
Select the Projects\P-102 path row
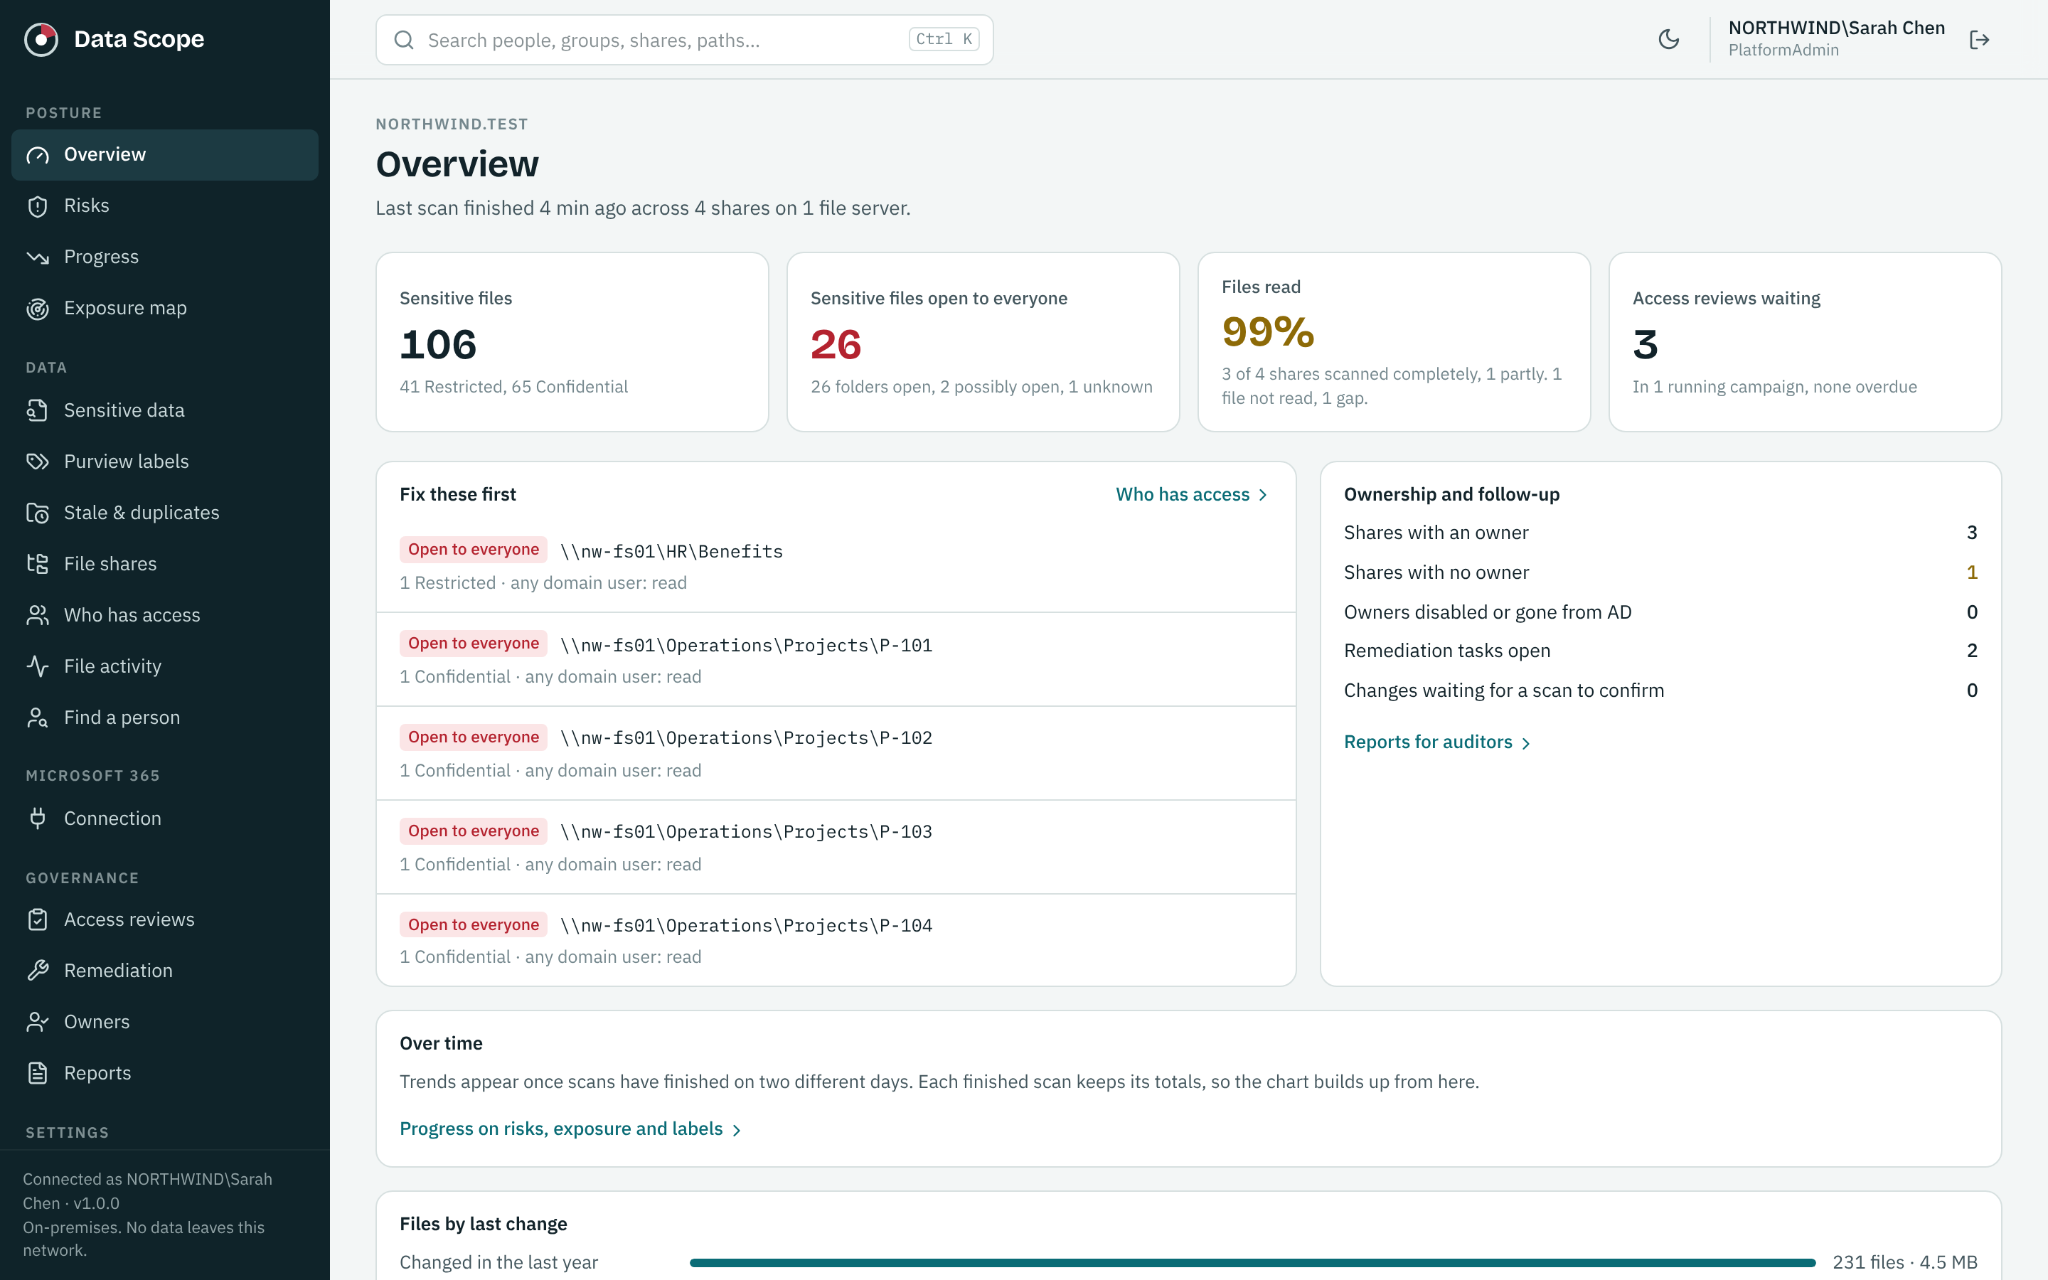pos(836,754)
